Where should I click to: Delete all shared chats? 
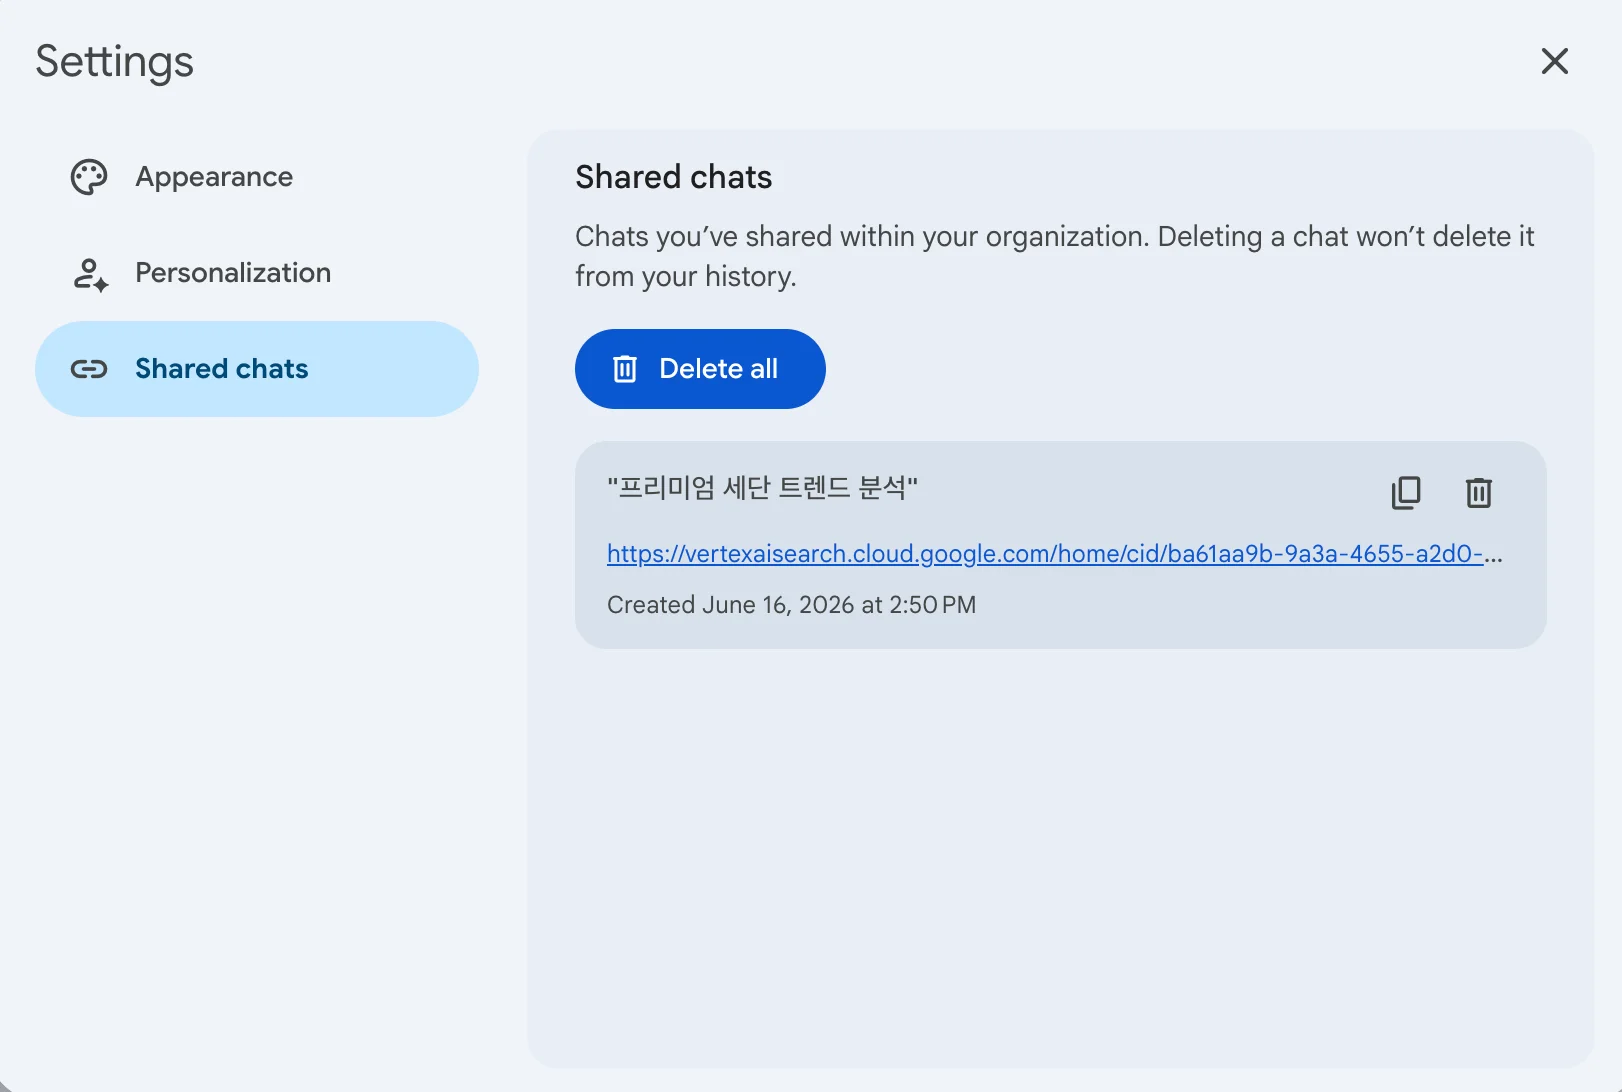click(700, 369)
